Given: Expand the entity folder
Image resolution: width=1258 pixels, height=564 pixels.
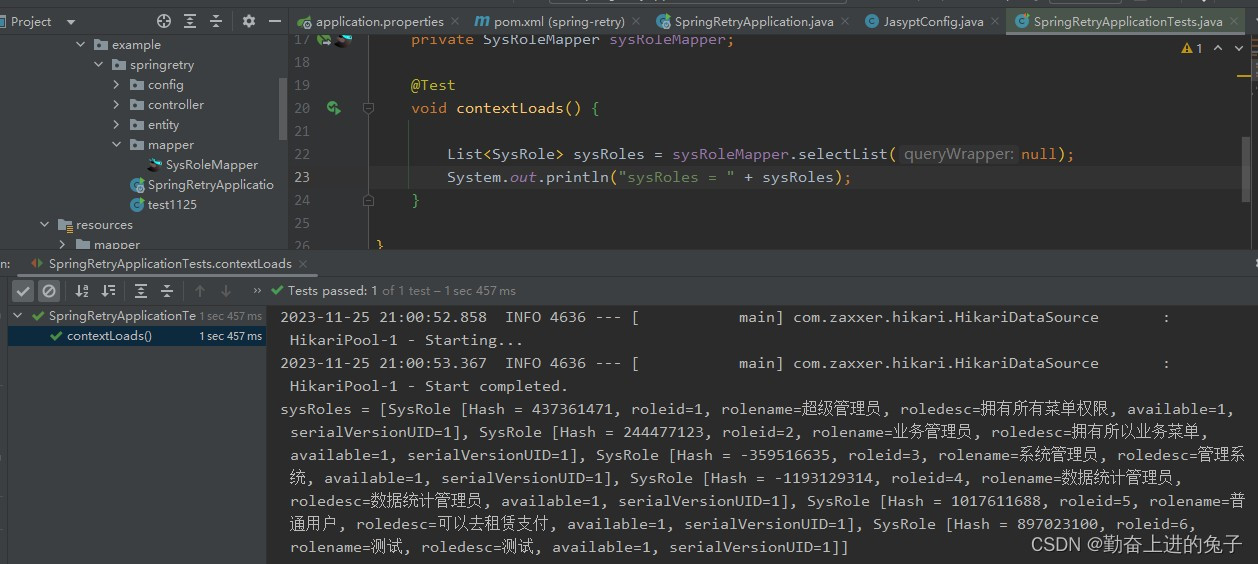Looking at the screenshot, I should click(116, 125).
